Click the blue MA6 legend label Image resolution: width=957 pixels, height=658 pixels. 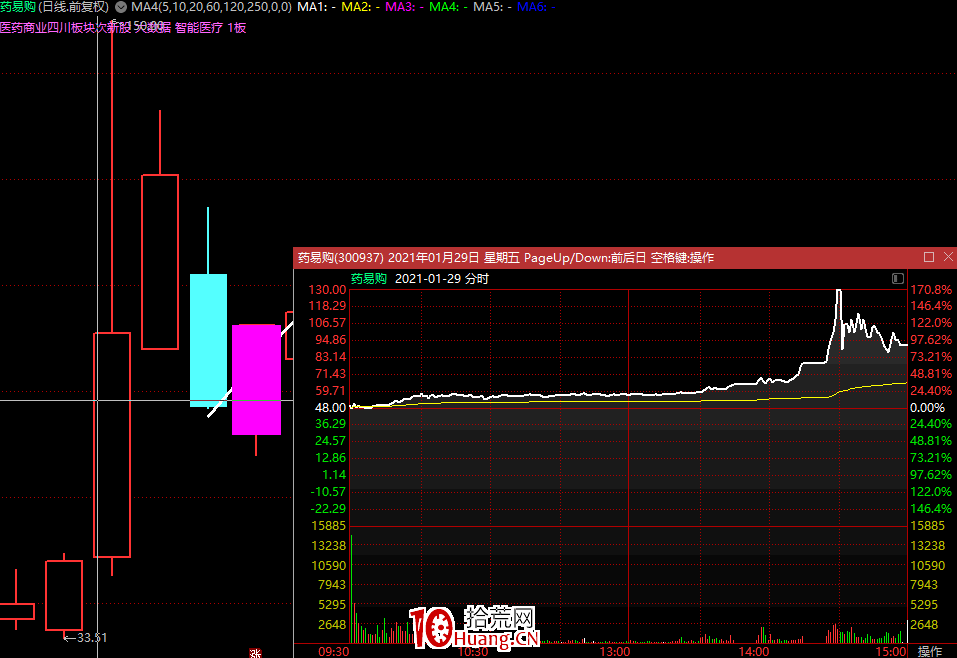tap(531, 7)
